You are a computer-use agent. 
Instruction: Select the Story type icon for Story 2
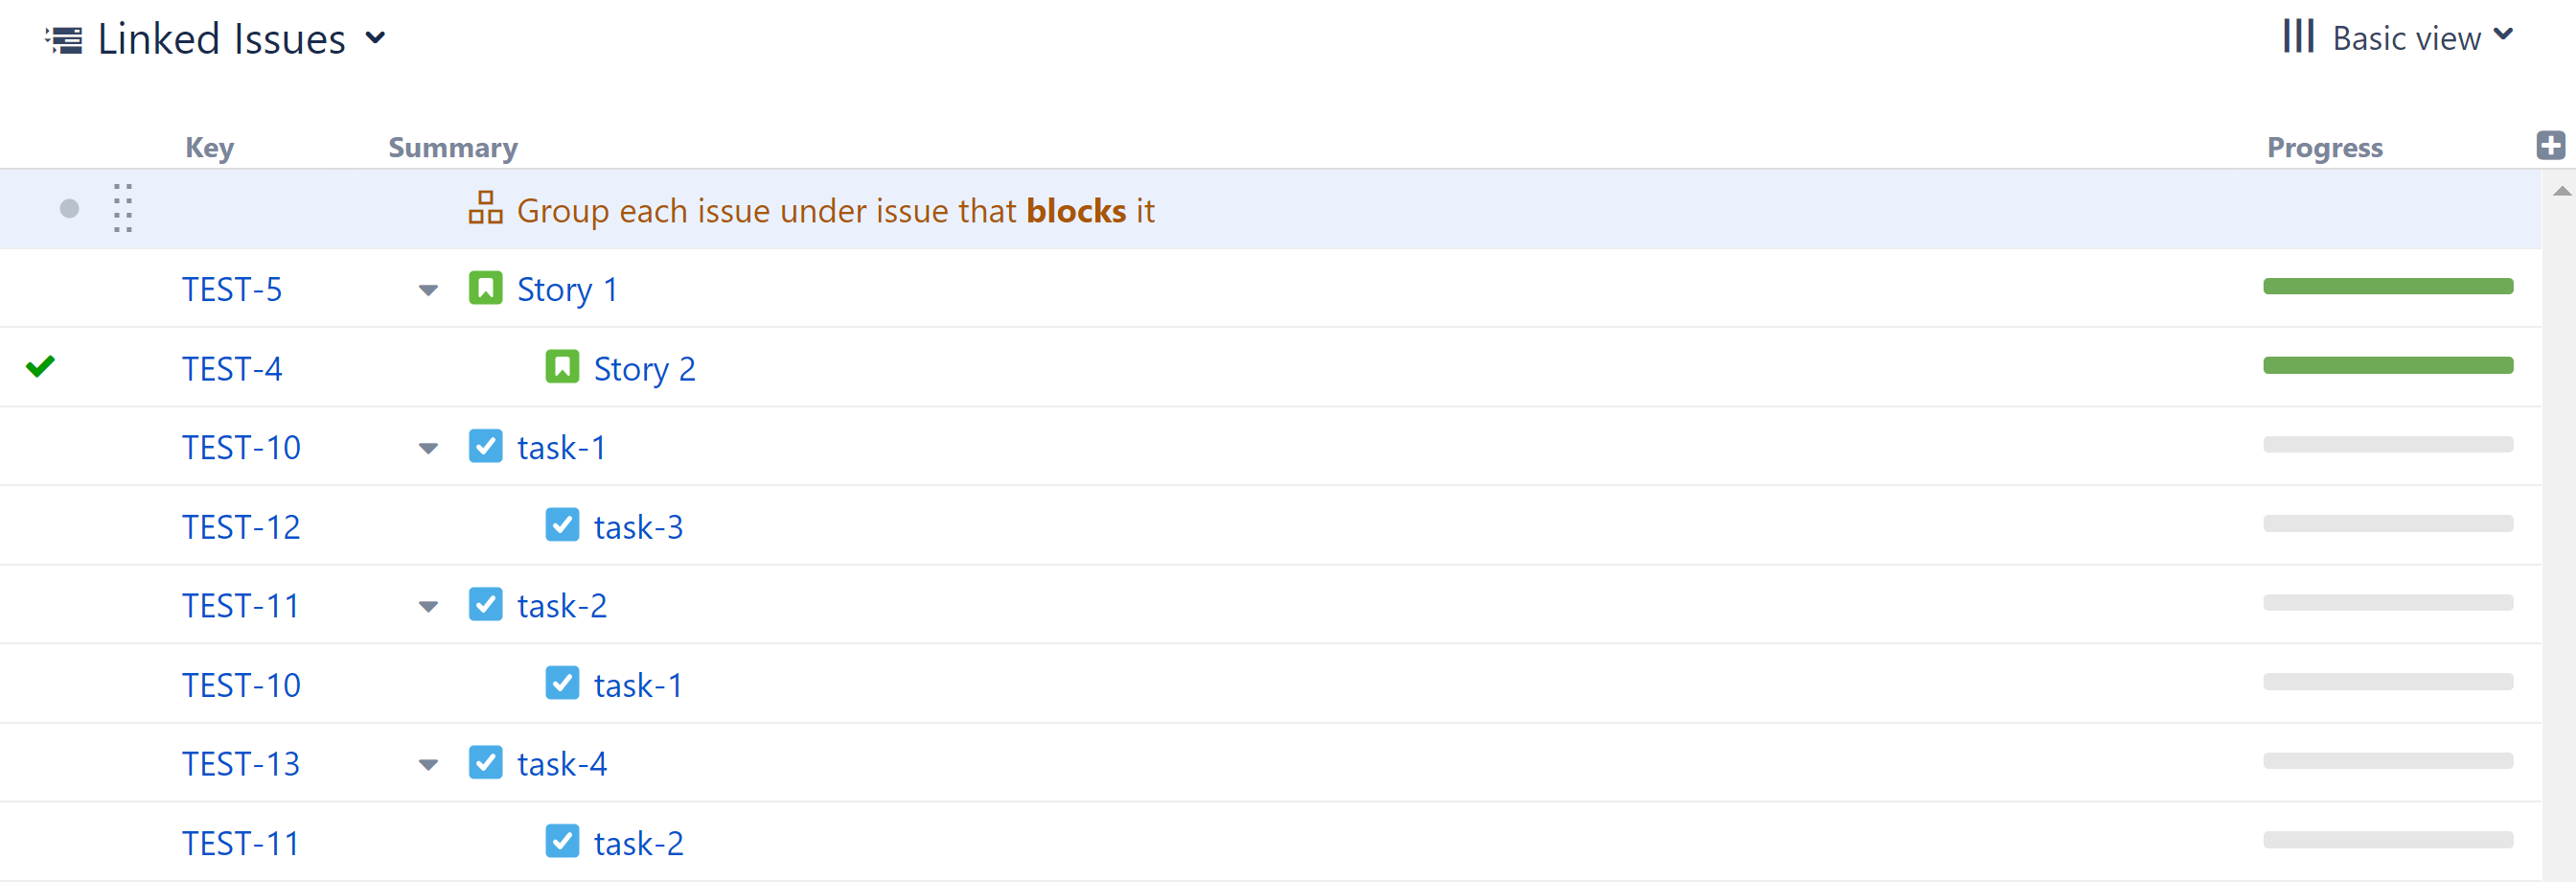point(563,367)
